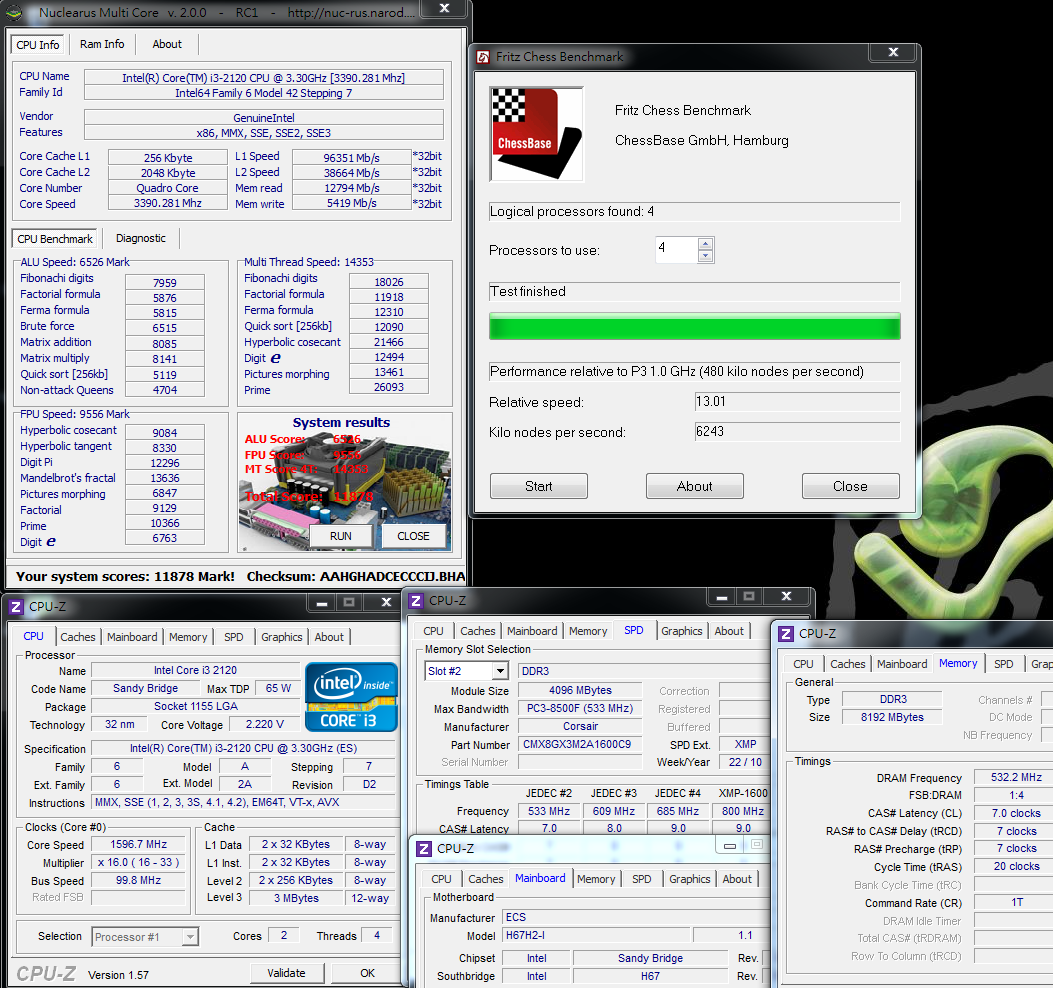
Task: Click the Max Bandwidth PC3-8500F value
Action: (580, 708)
